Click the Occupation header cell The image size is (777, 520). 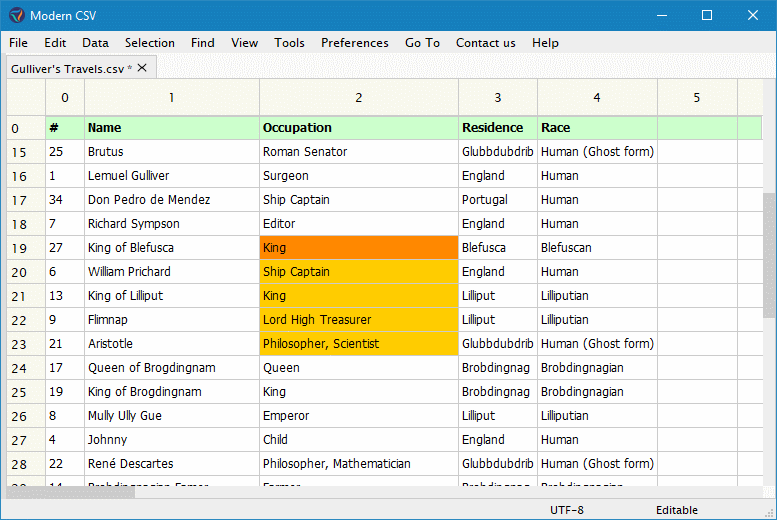tap(359, 128)
